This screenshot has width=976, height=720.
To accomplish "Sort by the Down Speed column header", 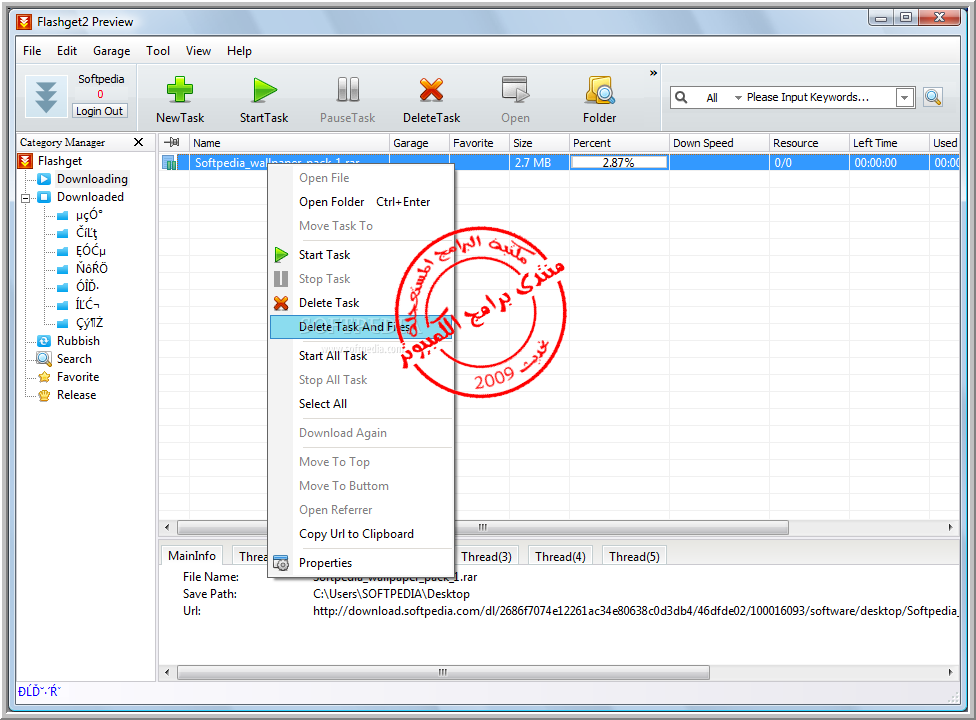I will [720, 143].
